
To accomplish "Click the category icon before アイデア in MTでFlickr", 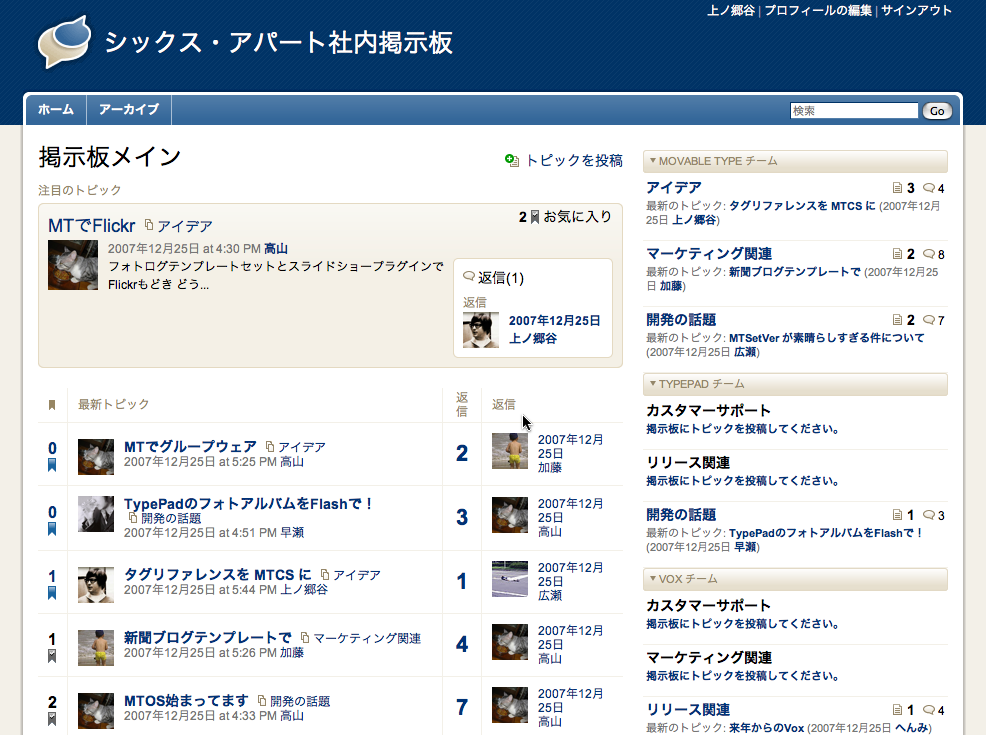I will point(149,224).
